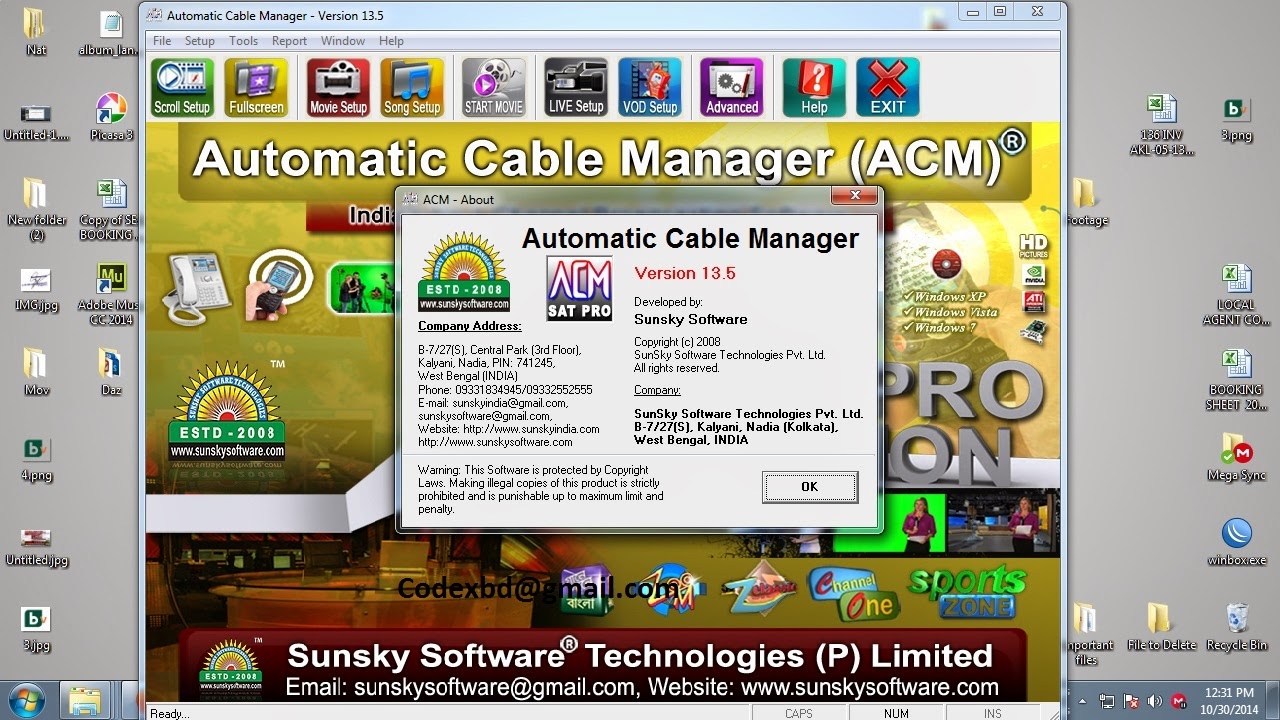Click the 'Company Address:' heading

pos(470,326)
